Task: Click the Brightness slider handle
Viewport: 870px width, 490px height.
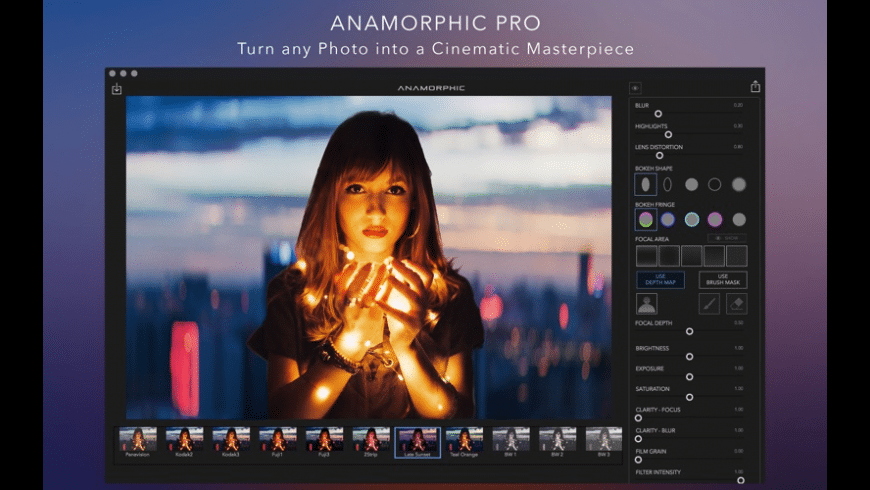Action: tap(690, 357)
